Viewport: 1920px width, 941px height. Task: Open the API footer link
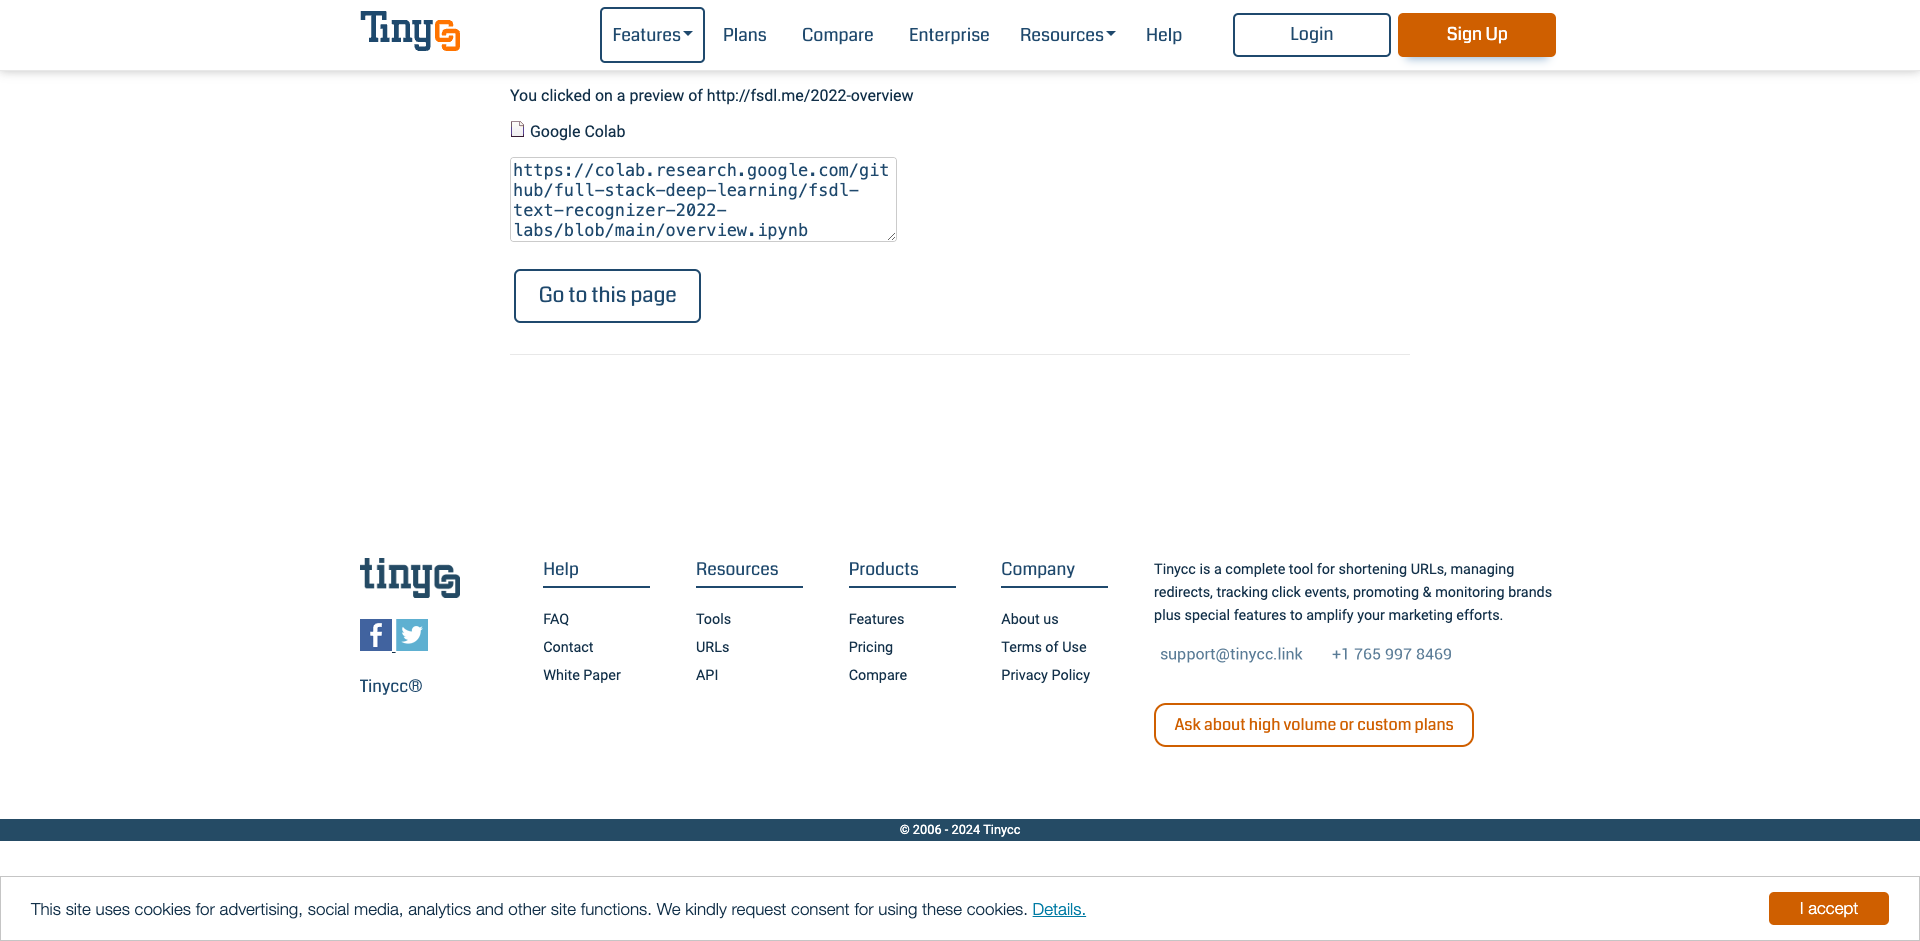point(707,675)
